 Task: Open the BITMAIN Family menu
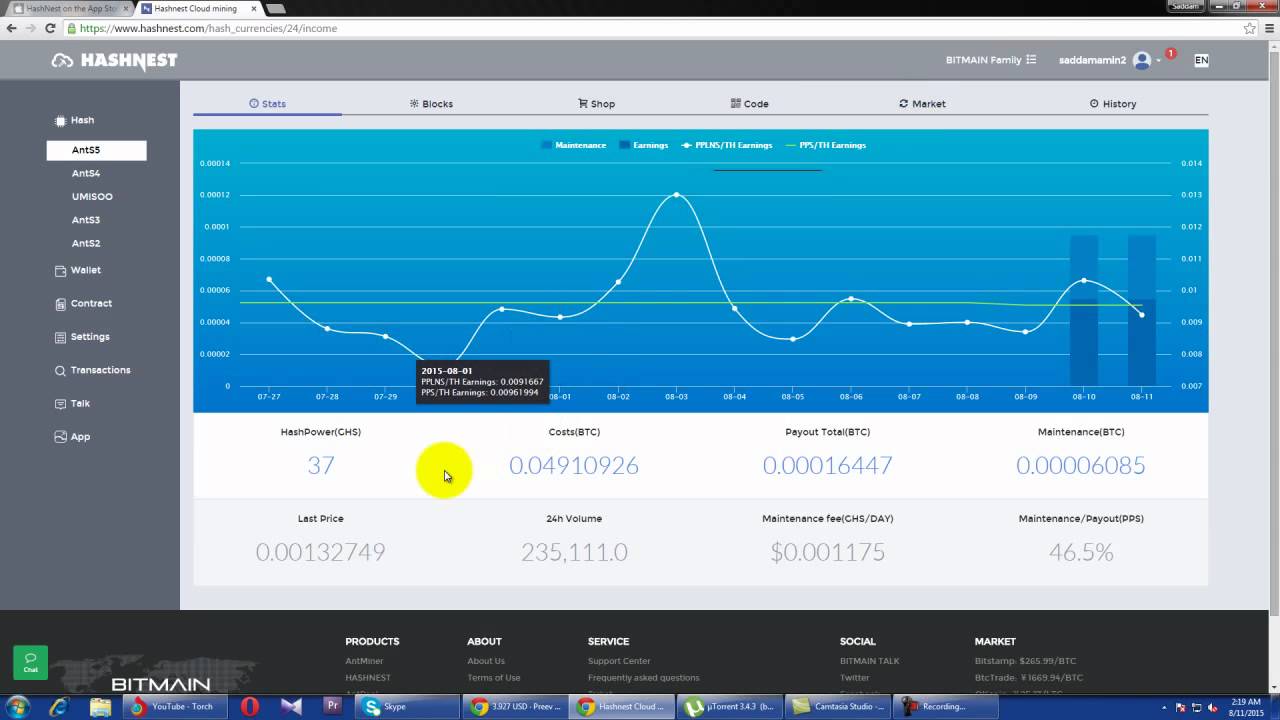991,60
